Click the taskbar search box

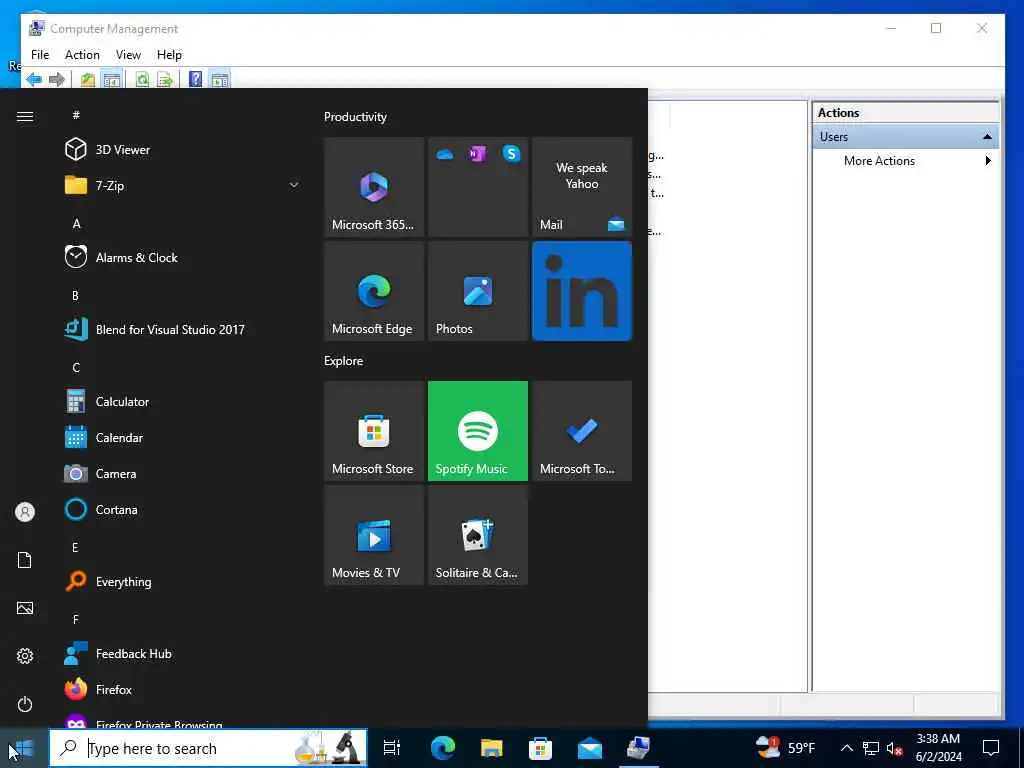click(209, 748)
